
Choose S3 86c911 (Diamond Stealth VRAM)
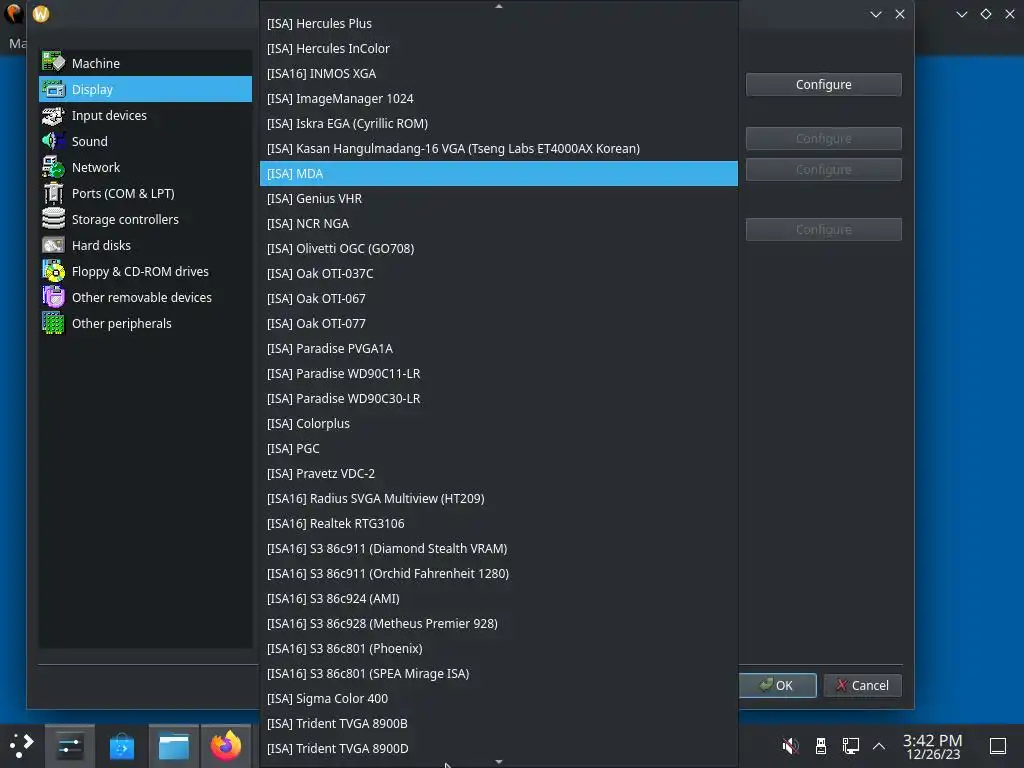[x=499, y=549]
